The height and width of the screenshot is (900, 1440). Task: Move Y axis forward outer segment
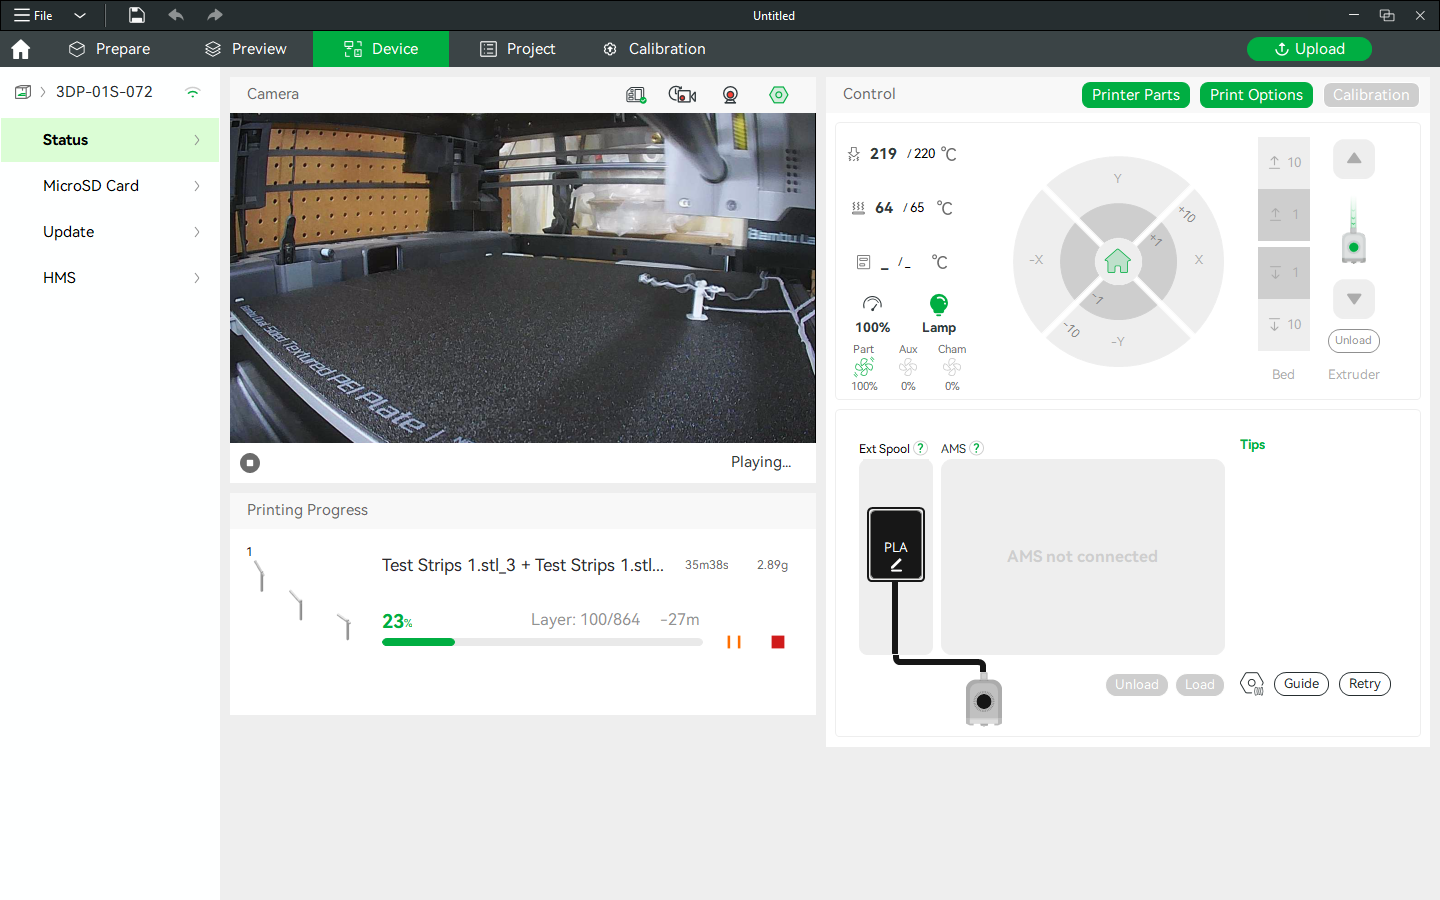point(1118,179)
